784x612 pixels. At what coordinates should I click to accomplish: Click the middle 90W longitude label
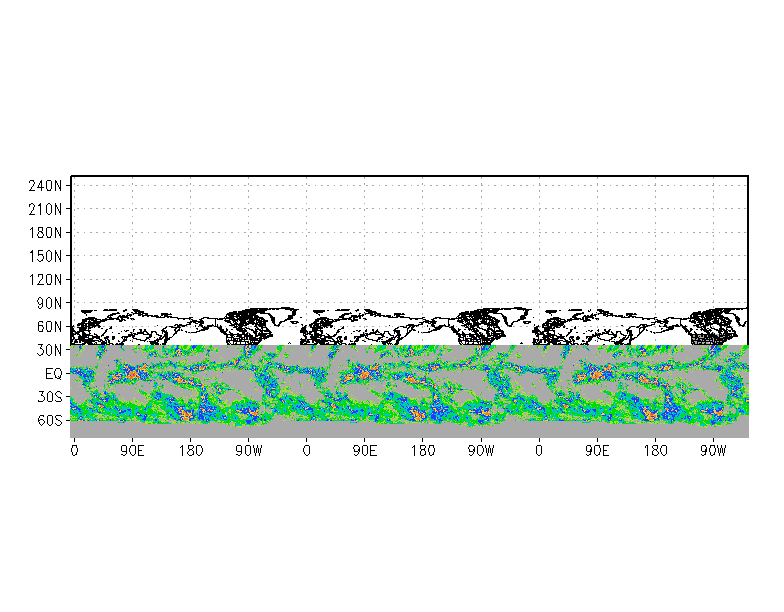tap(480, 451)
